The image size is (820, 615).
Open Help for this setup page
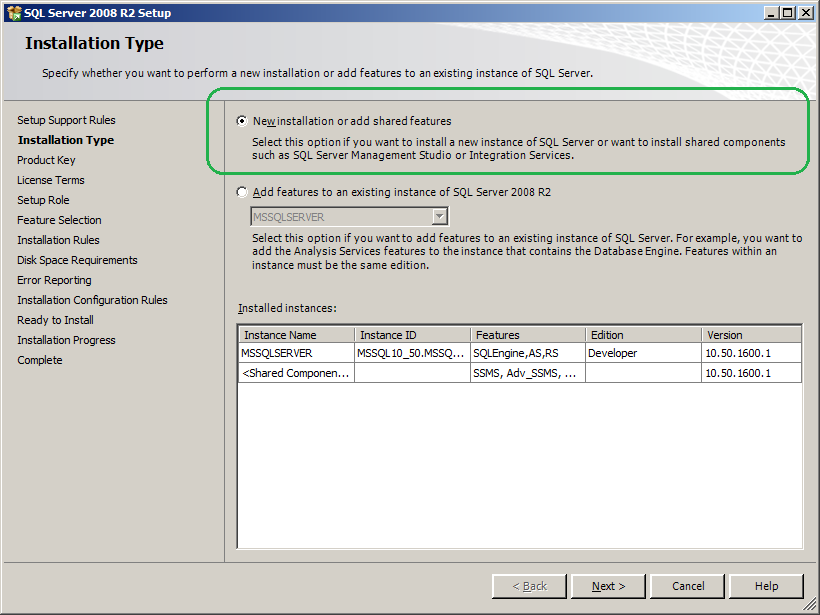766,586
